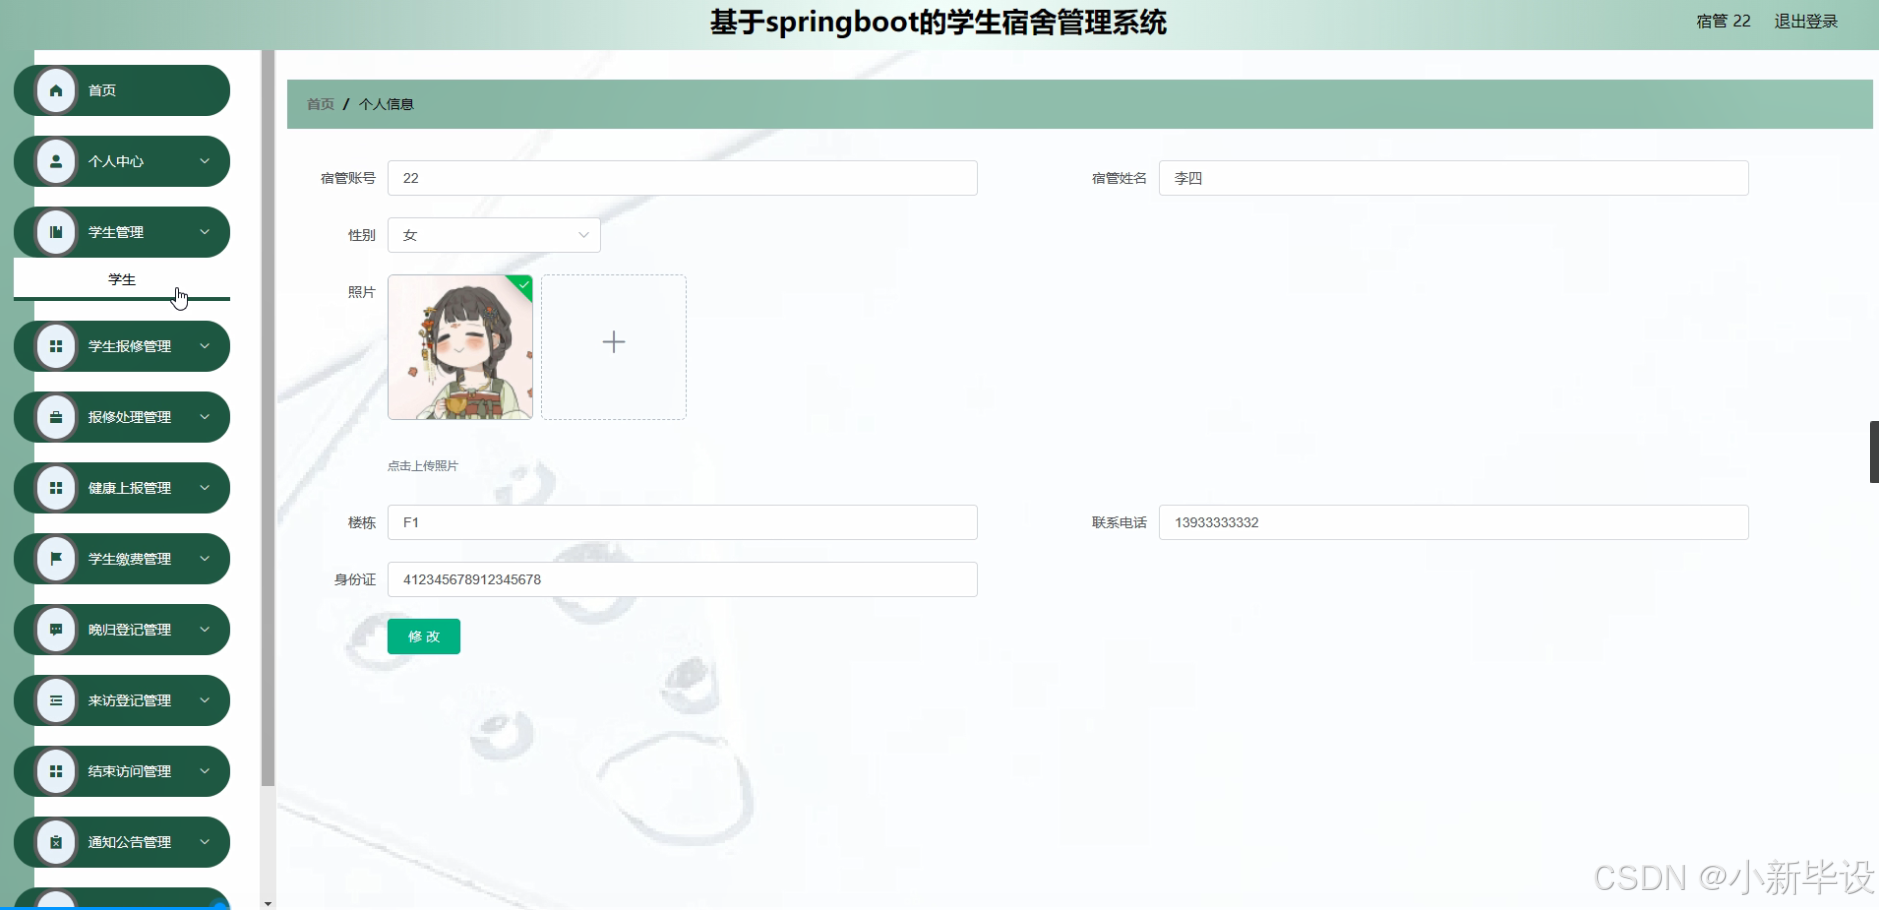Screen dimensions: 1879x910
Task: Click the plus box to upload photo
Action: [x=612, y=345]
